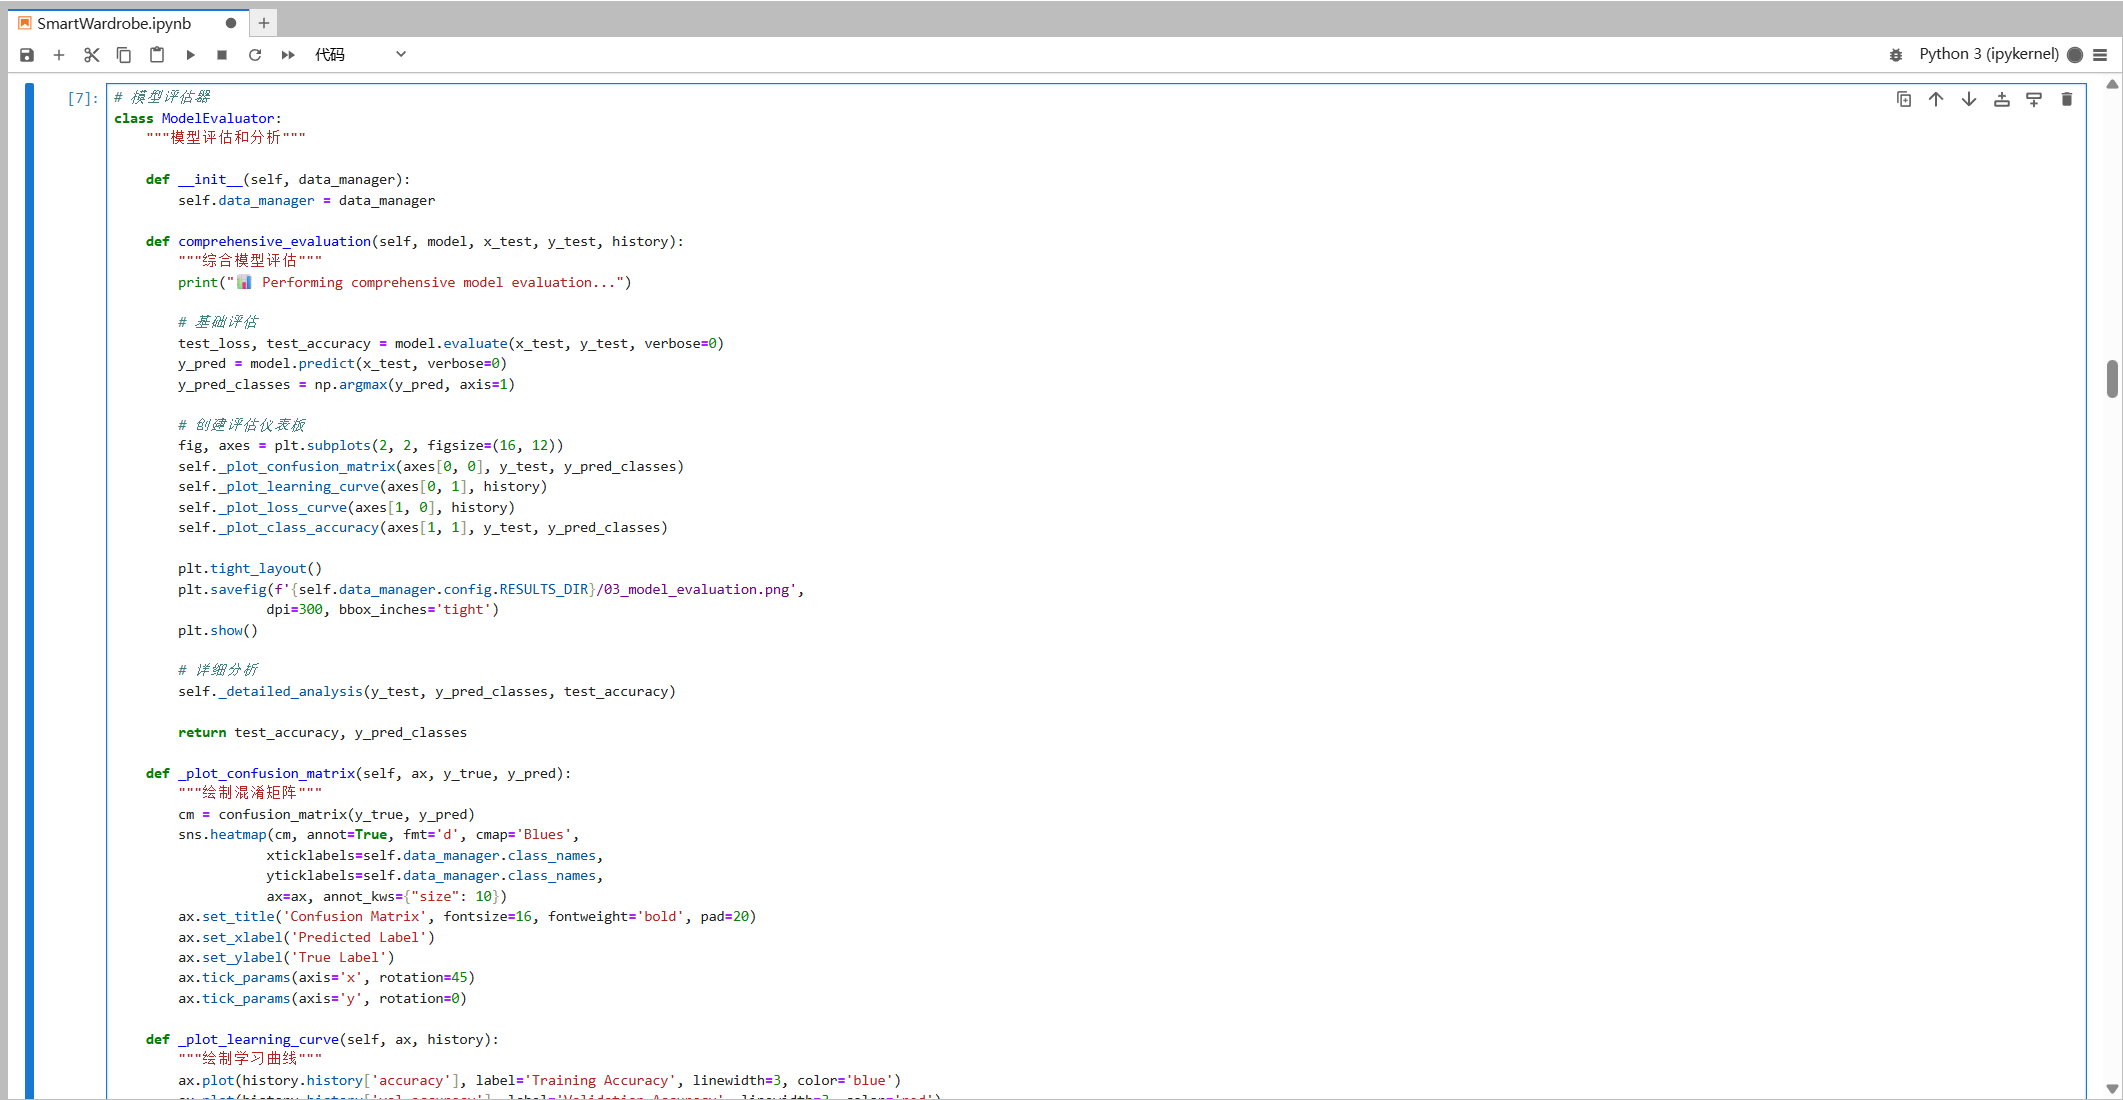Switch to the SmartWardrobe.ipynb tab
Viewport: 2123px width, 1100px height.
pyautogui.click(x=114, y=23)
